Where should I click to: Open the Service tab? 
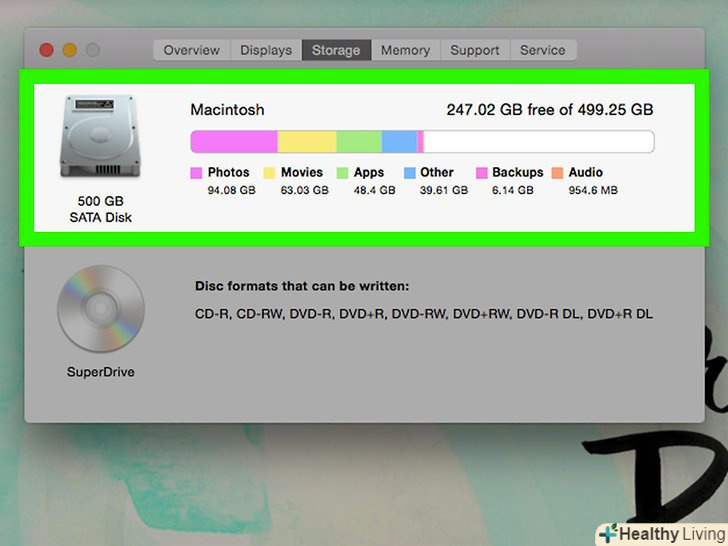(x=543, y=50)
